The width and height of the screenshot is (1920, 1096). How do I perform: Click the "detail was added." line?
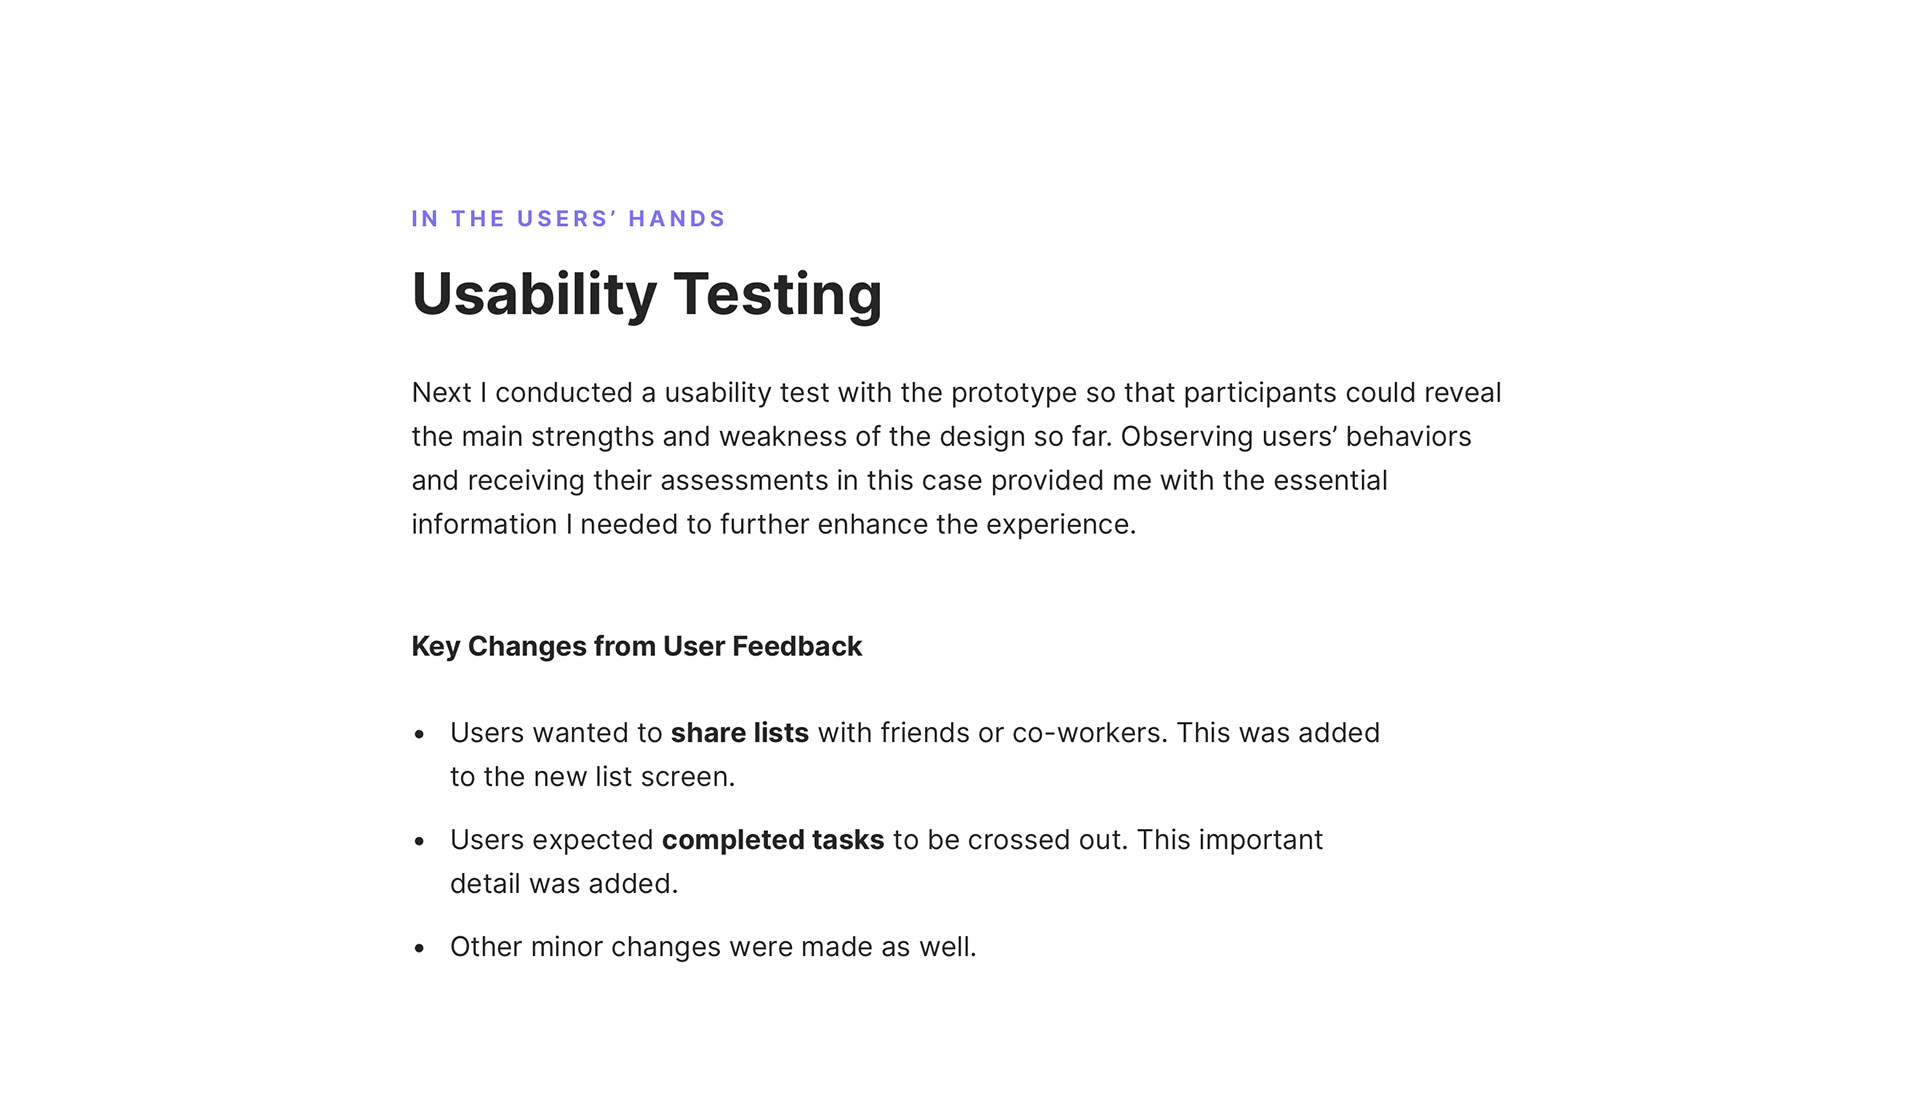click(x=563, y=884)
